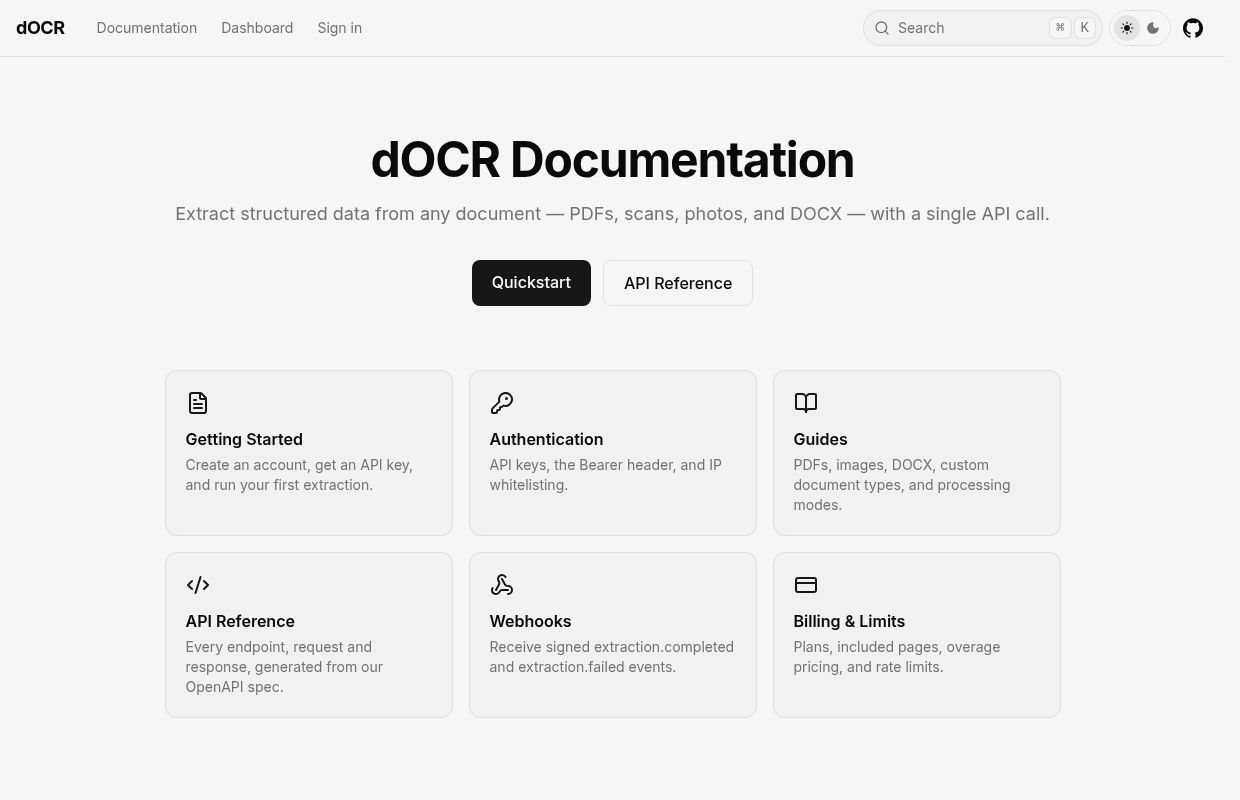The image size is (1240, 800).
Task: Open the Dashboard nav item
Action: coord(257,28)
